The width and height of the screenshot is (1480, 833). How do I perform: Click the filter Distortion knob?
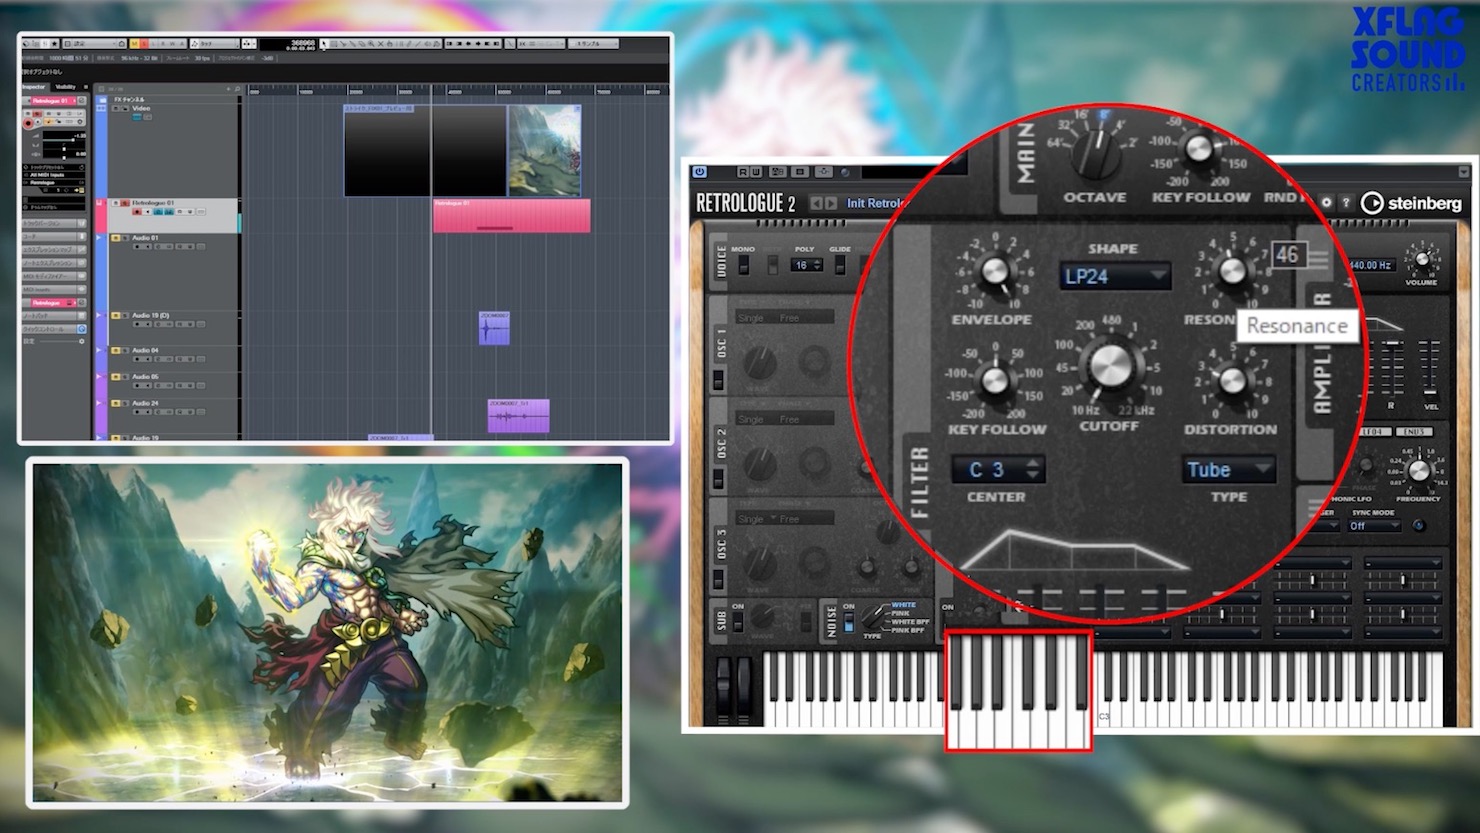coord(1232,381)
